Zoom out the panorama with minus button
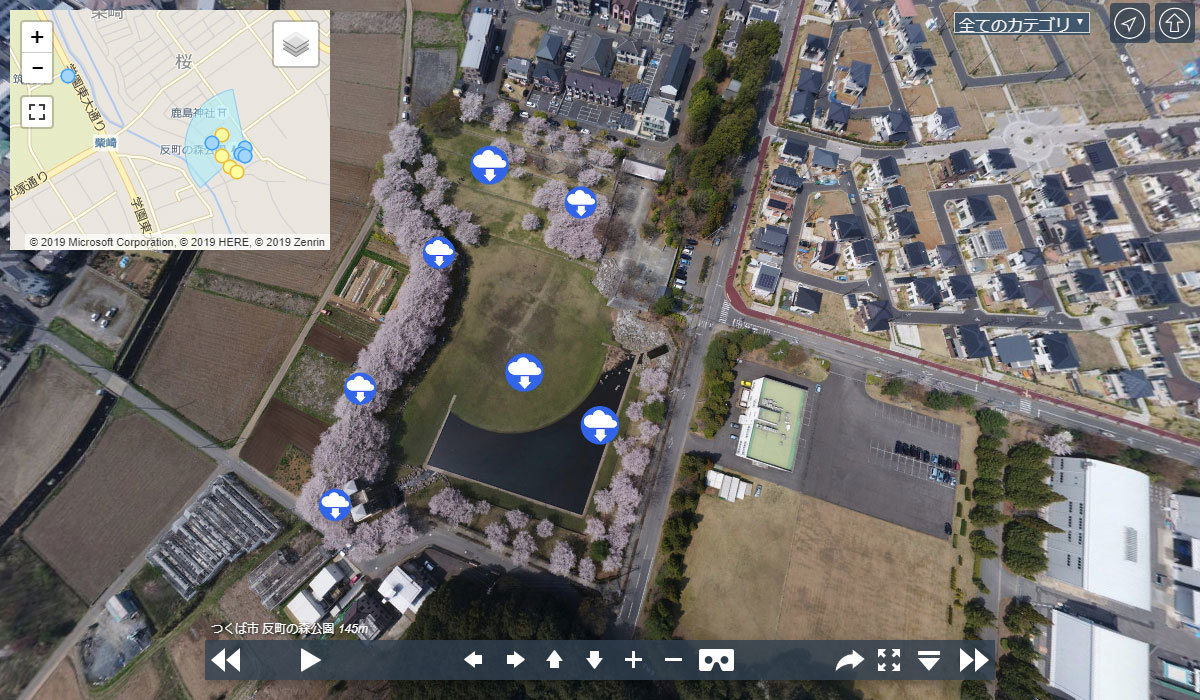The image size is (1200, 700). [673, 660]
